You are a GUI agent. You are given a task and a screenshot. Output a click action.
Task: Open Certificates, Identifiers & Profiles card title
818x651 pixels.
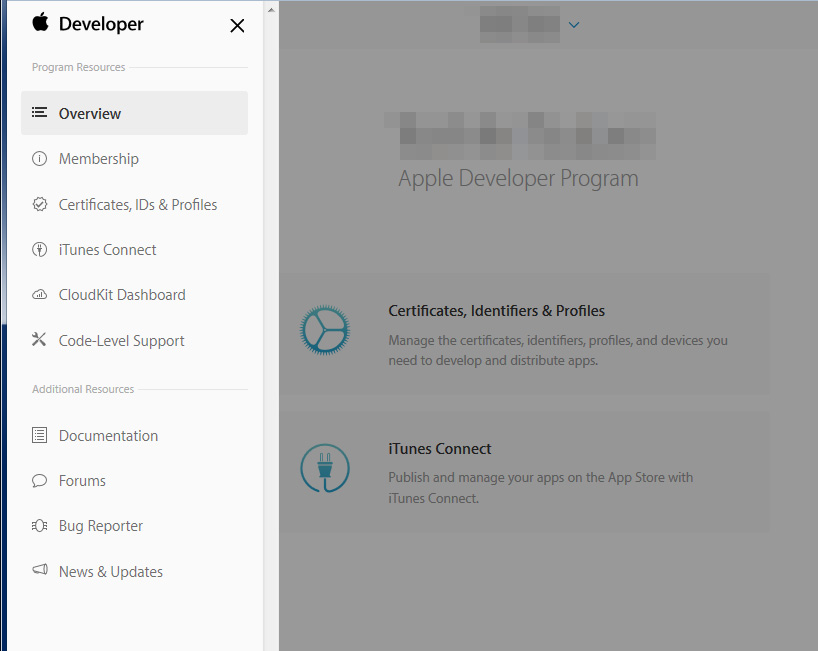(497, 311)
